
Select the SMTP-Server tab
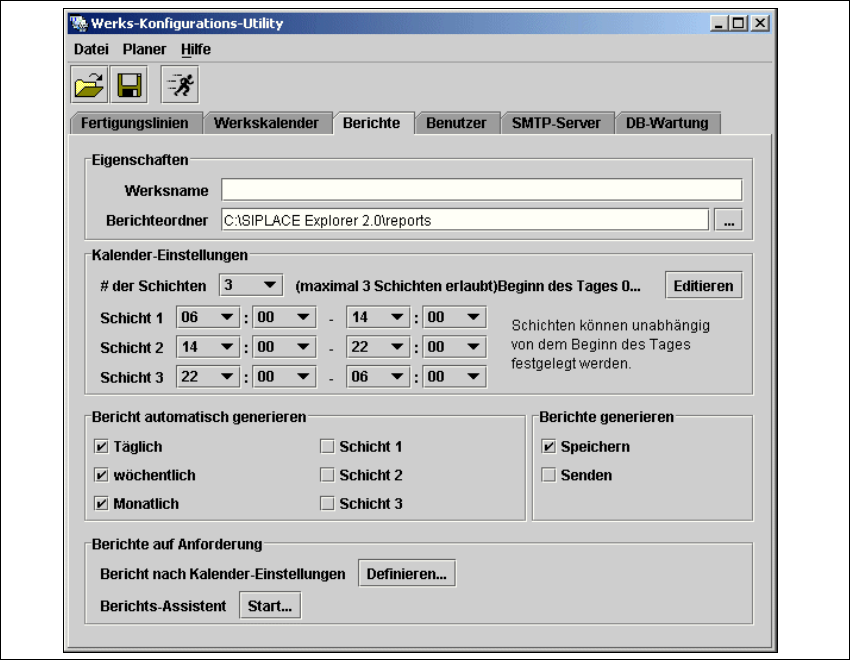tap(556, 123)
